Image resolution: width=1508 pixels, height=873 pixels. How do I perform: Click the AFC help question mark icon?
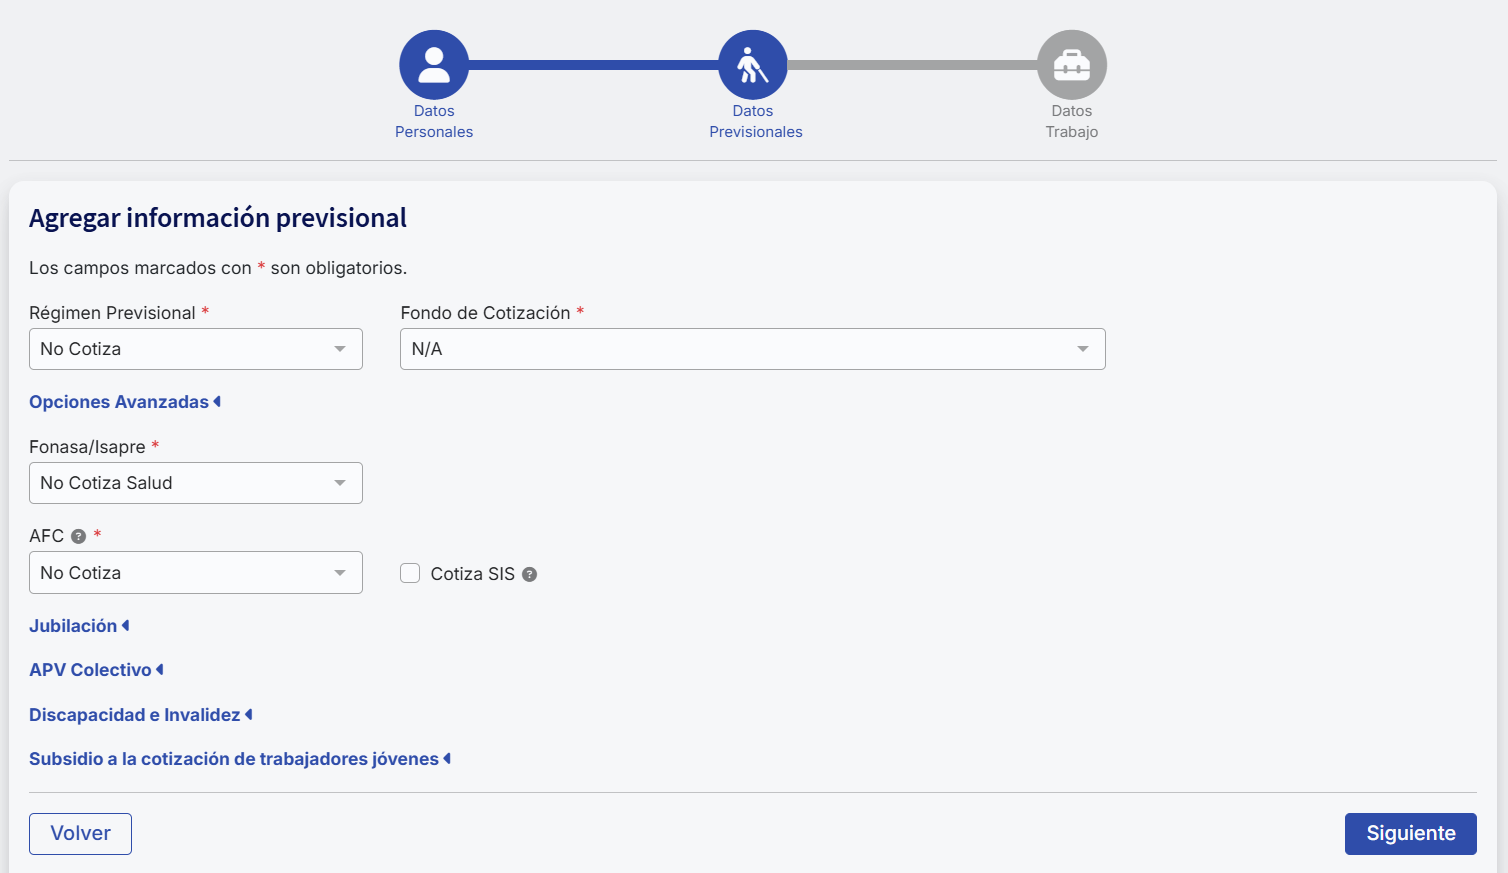coord(79,536)
